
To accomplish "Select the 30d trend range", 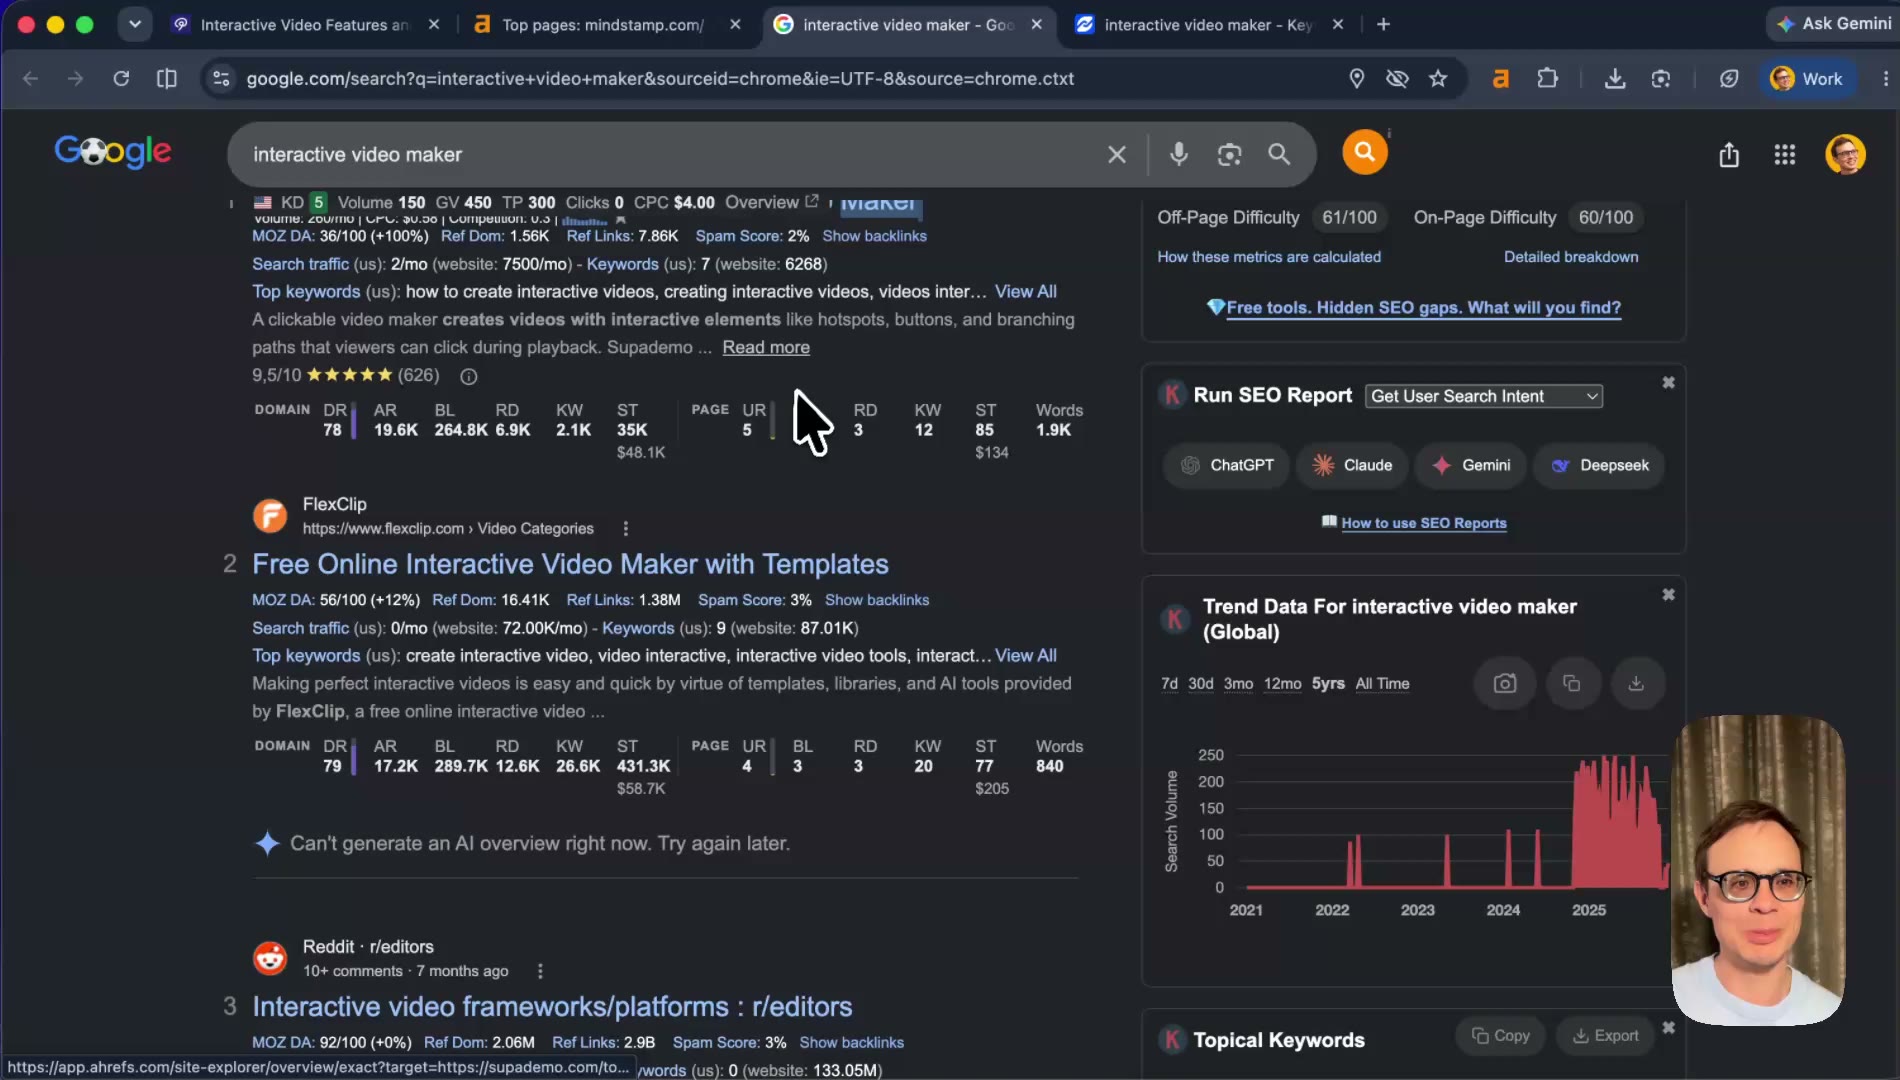I will [x=1200, y=684].
